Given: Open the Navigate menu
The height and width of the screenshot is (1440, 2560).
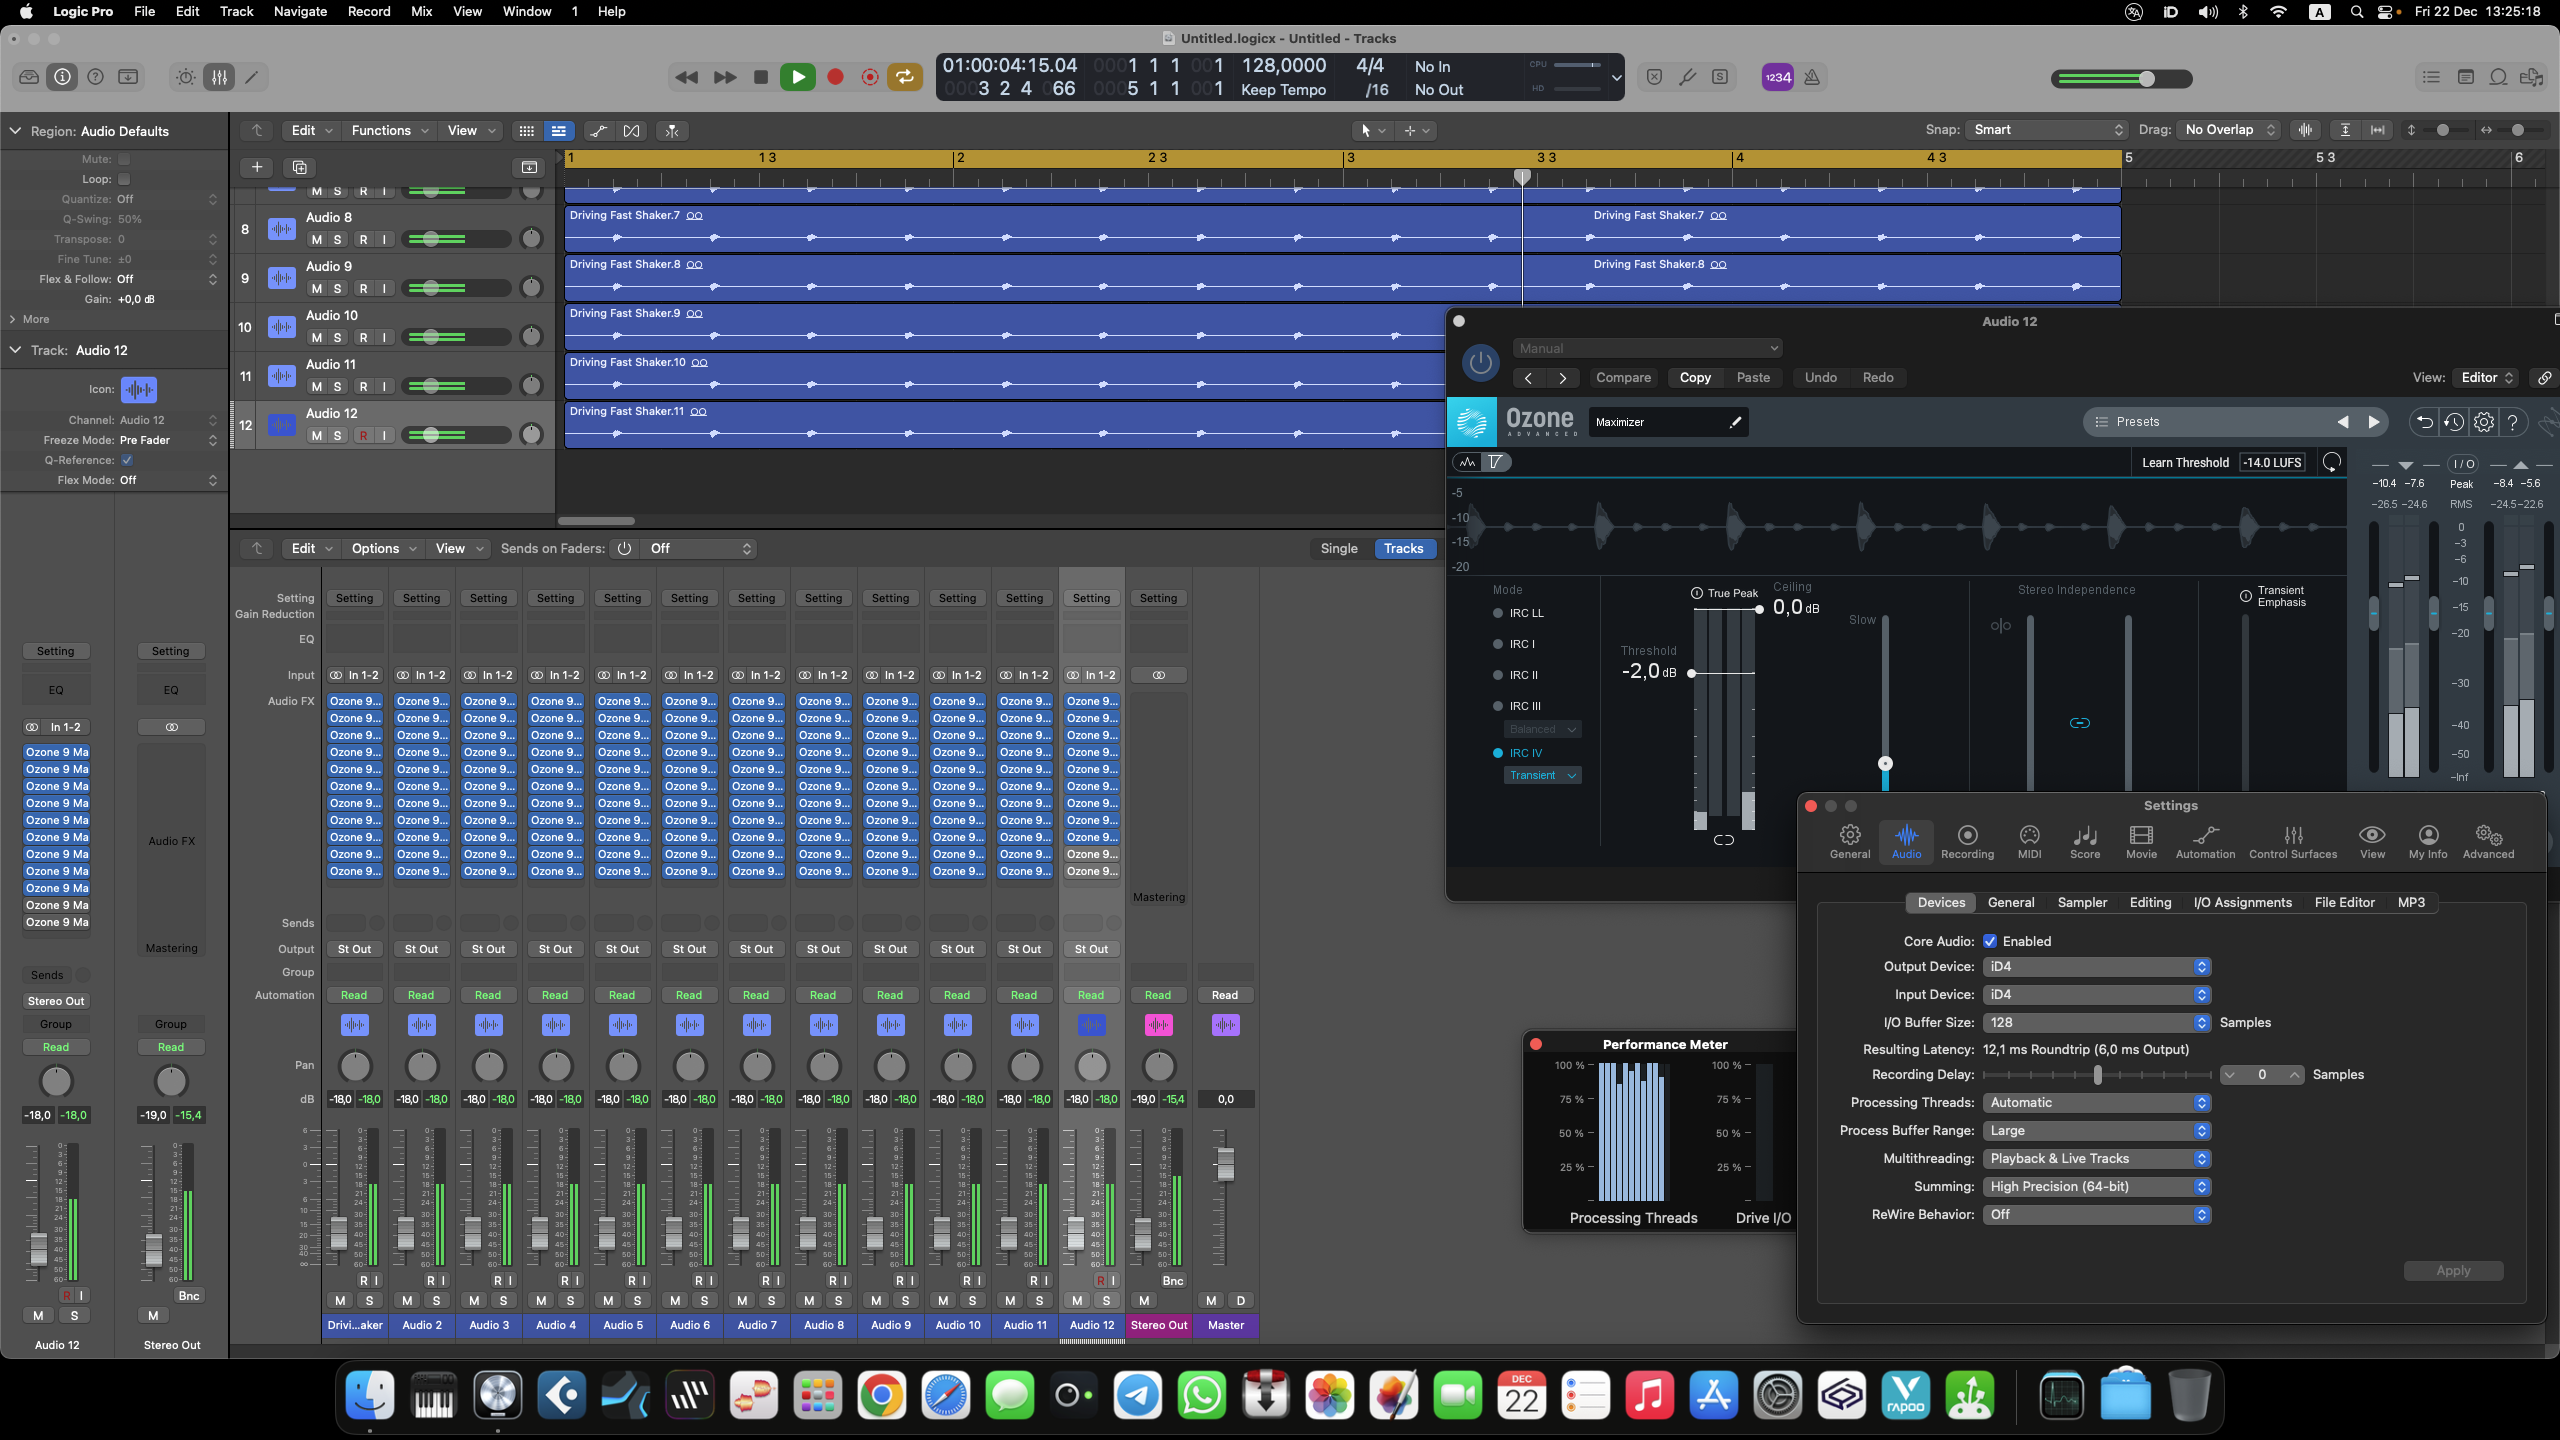Looking at the screenshot, I should [300, 11].
